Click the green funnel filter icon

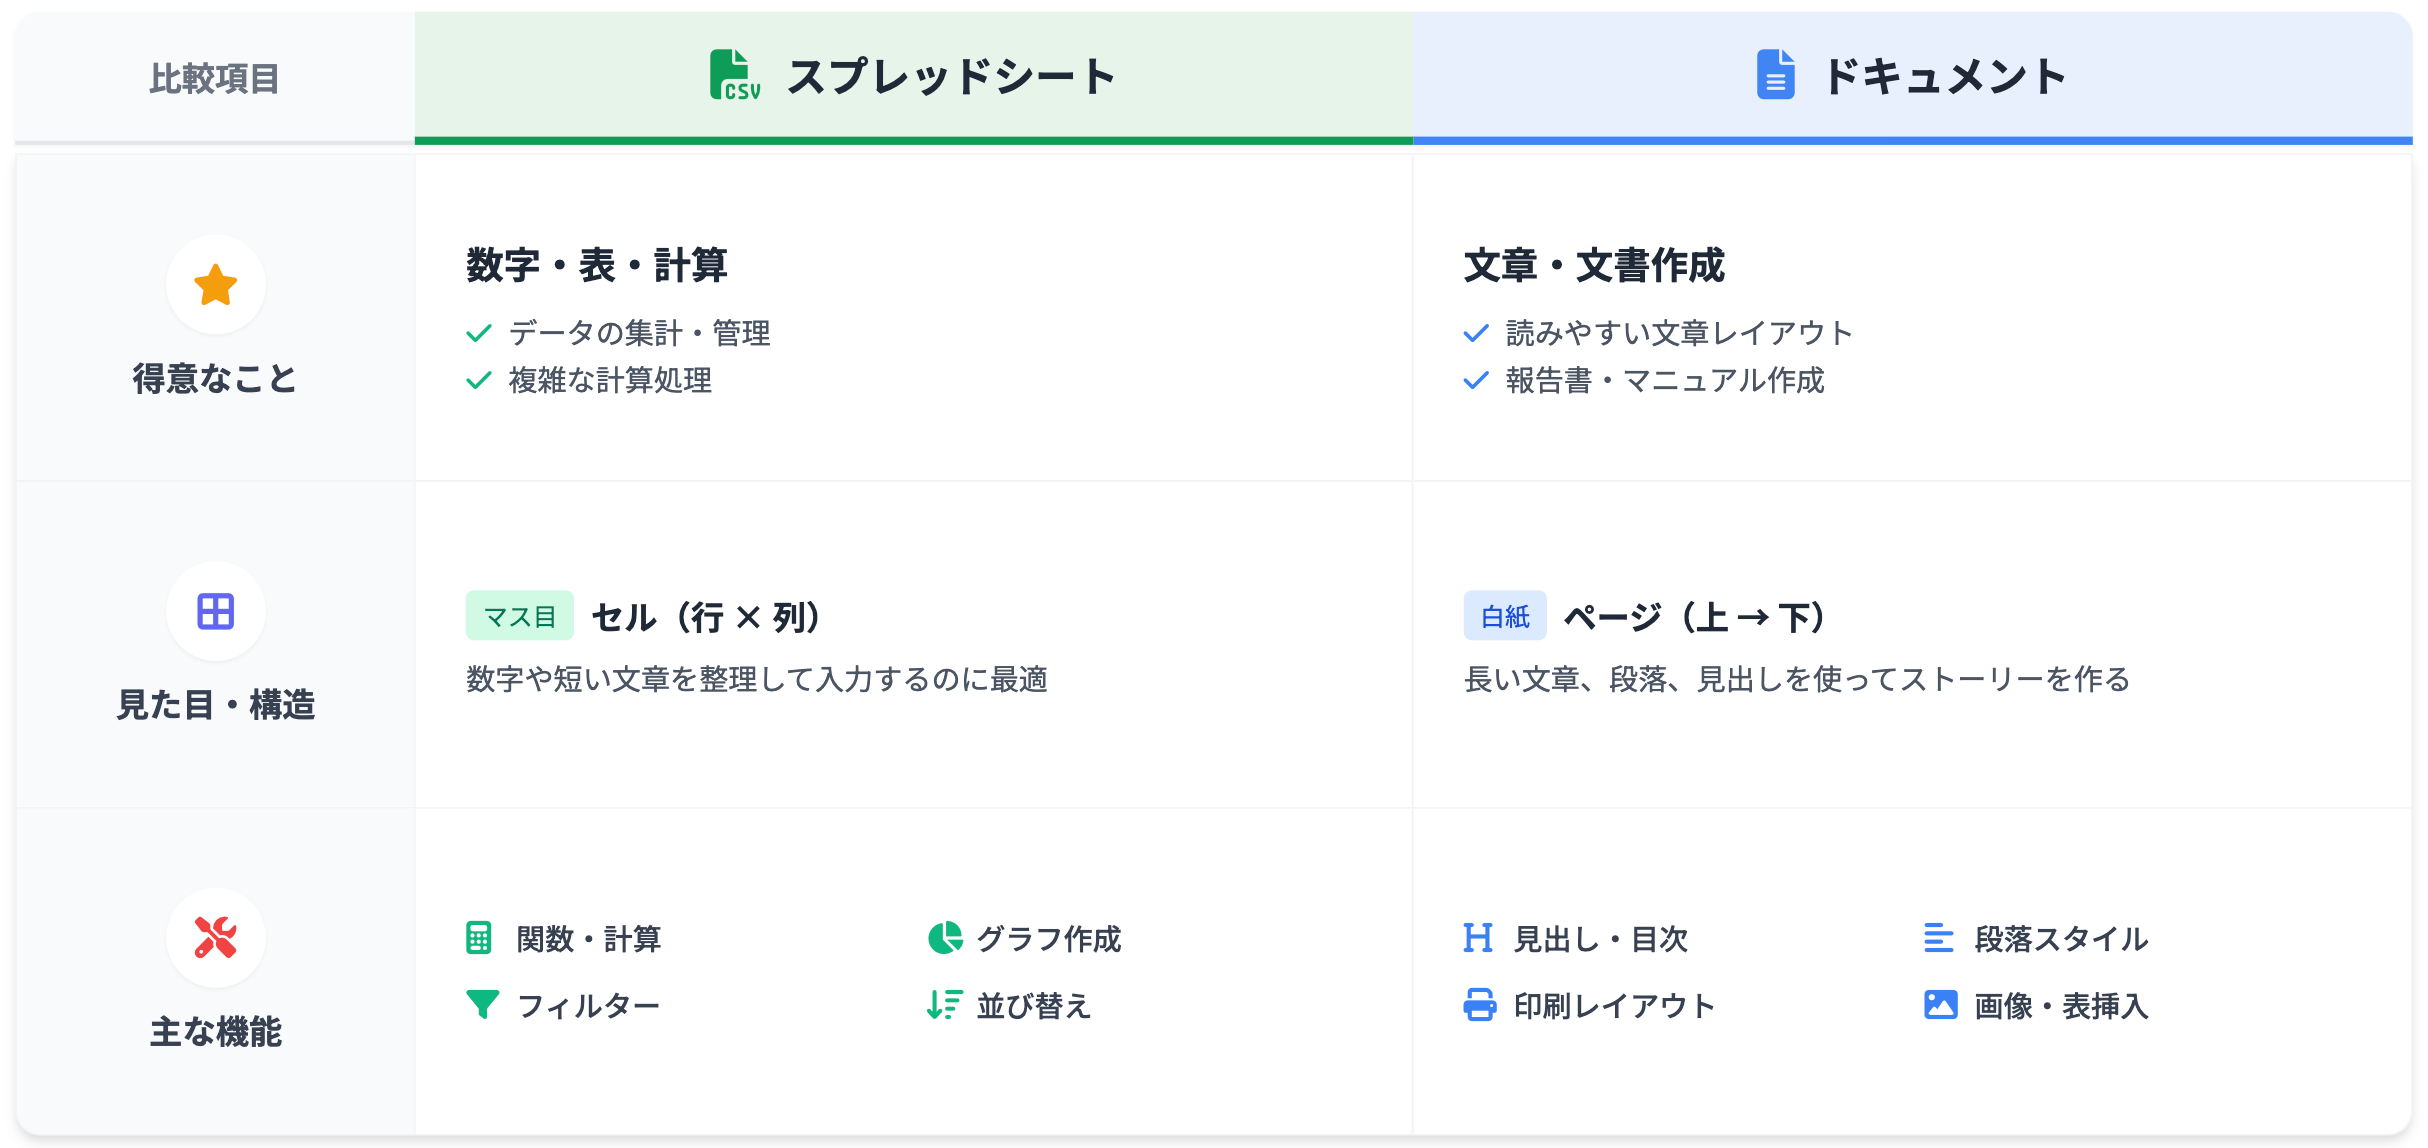click(x=482, y=1004)
